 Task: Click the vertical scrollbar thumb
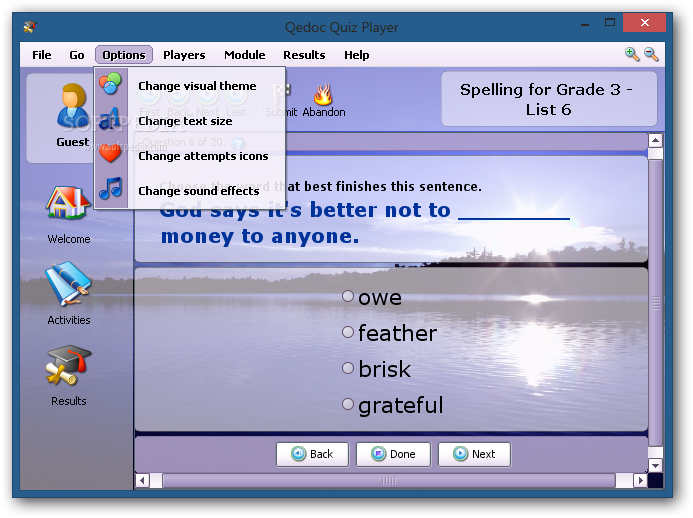pyautogui.click(x=655, y=303)
